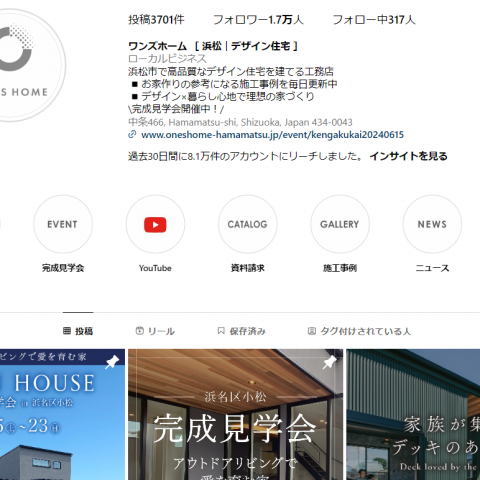Click the person tag icon on タグ付け tab
Image resolution: width=480 pixels, height=480 pixels.
pyautogui.click(x=311, y=331)
